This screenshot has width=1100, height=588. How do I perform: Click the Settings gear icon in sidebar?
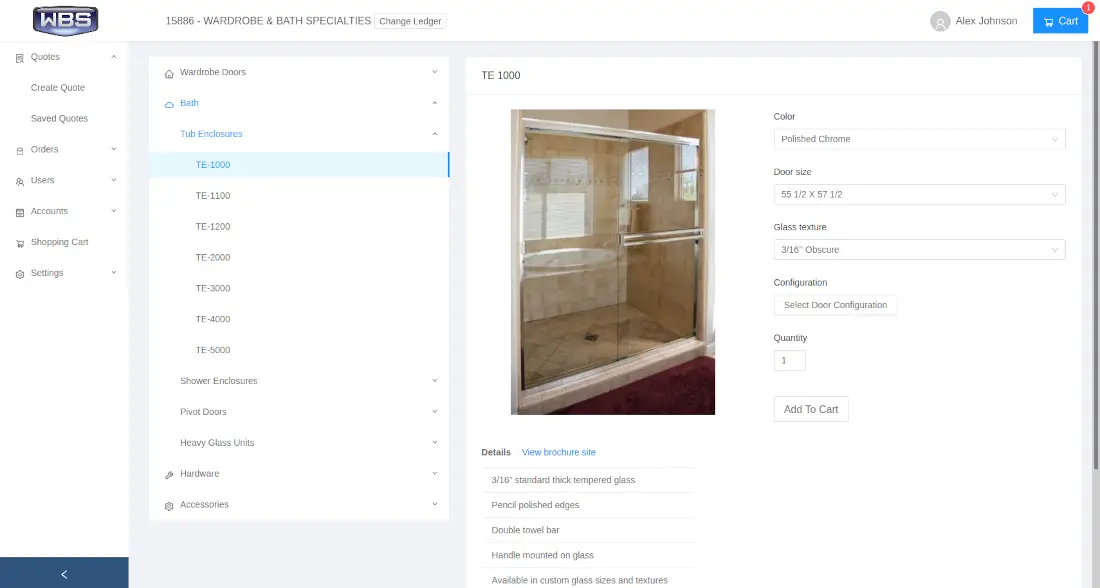click(x=20, y=274)
